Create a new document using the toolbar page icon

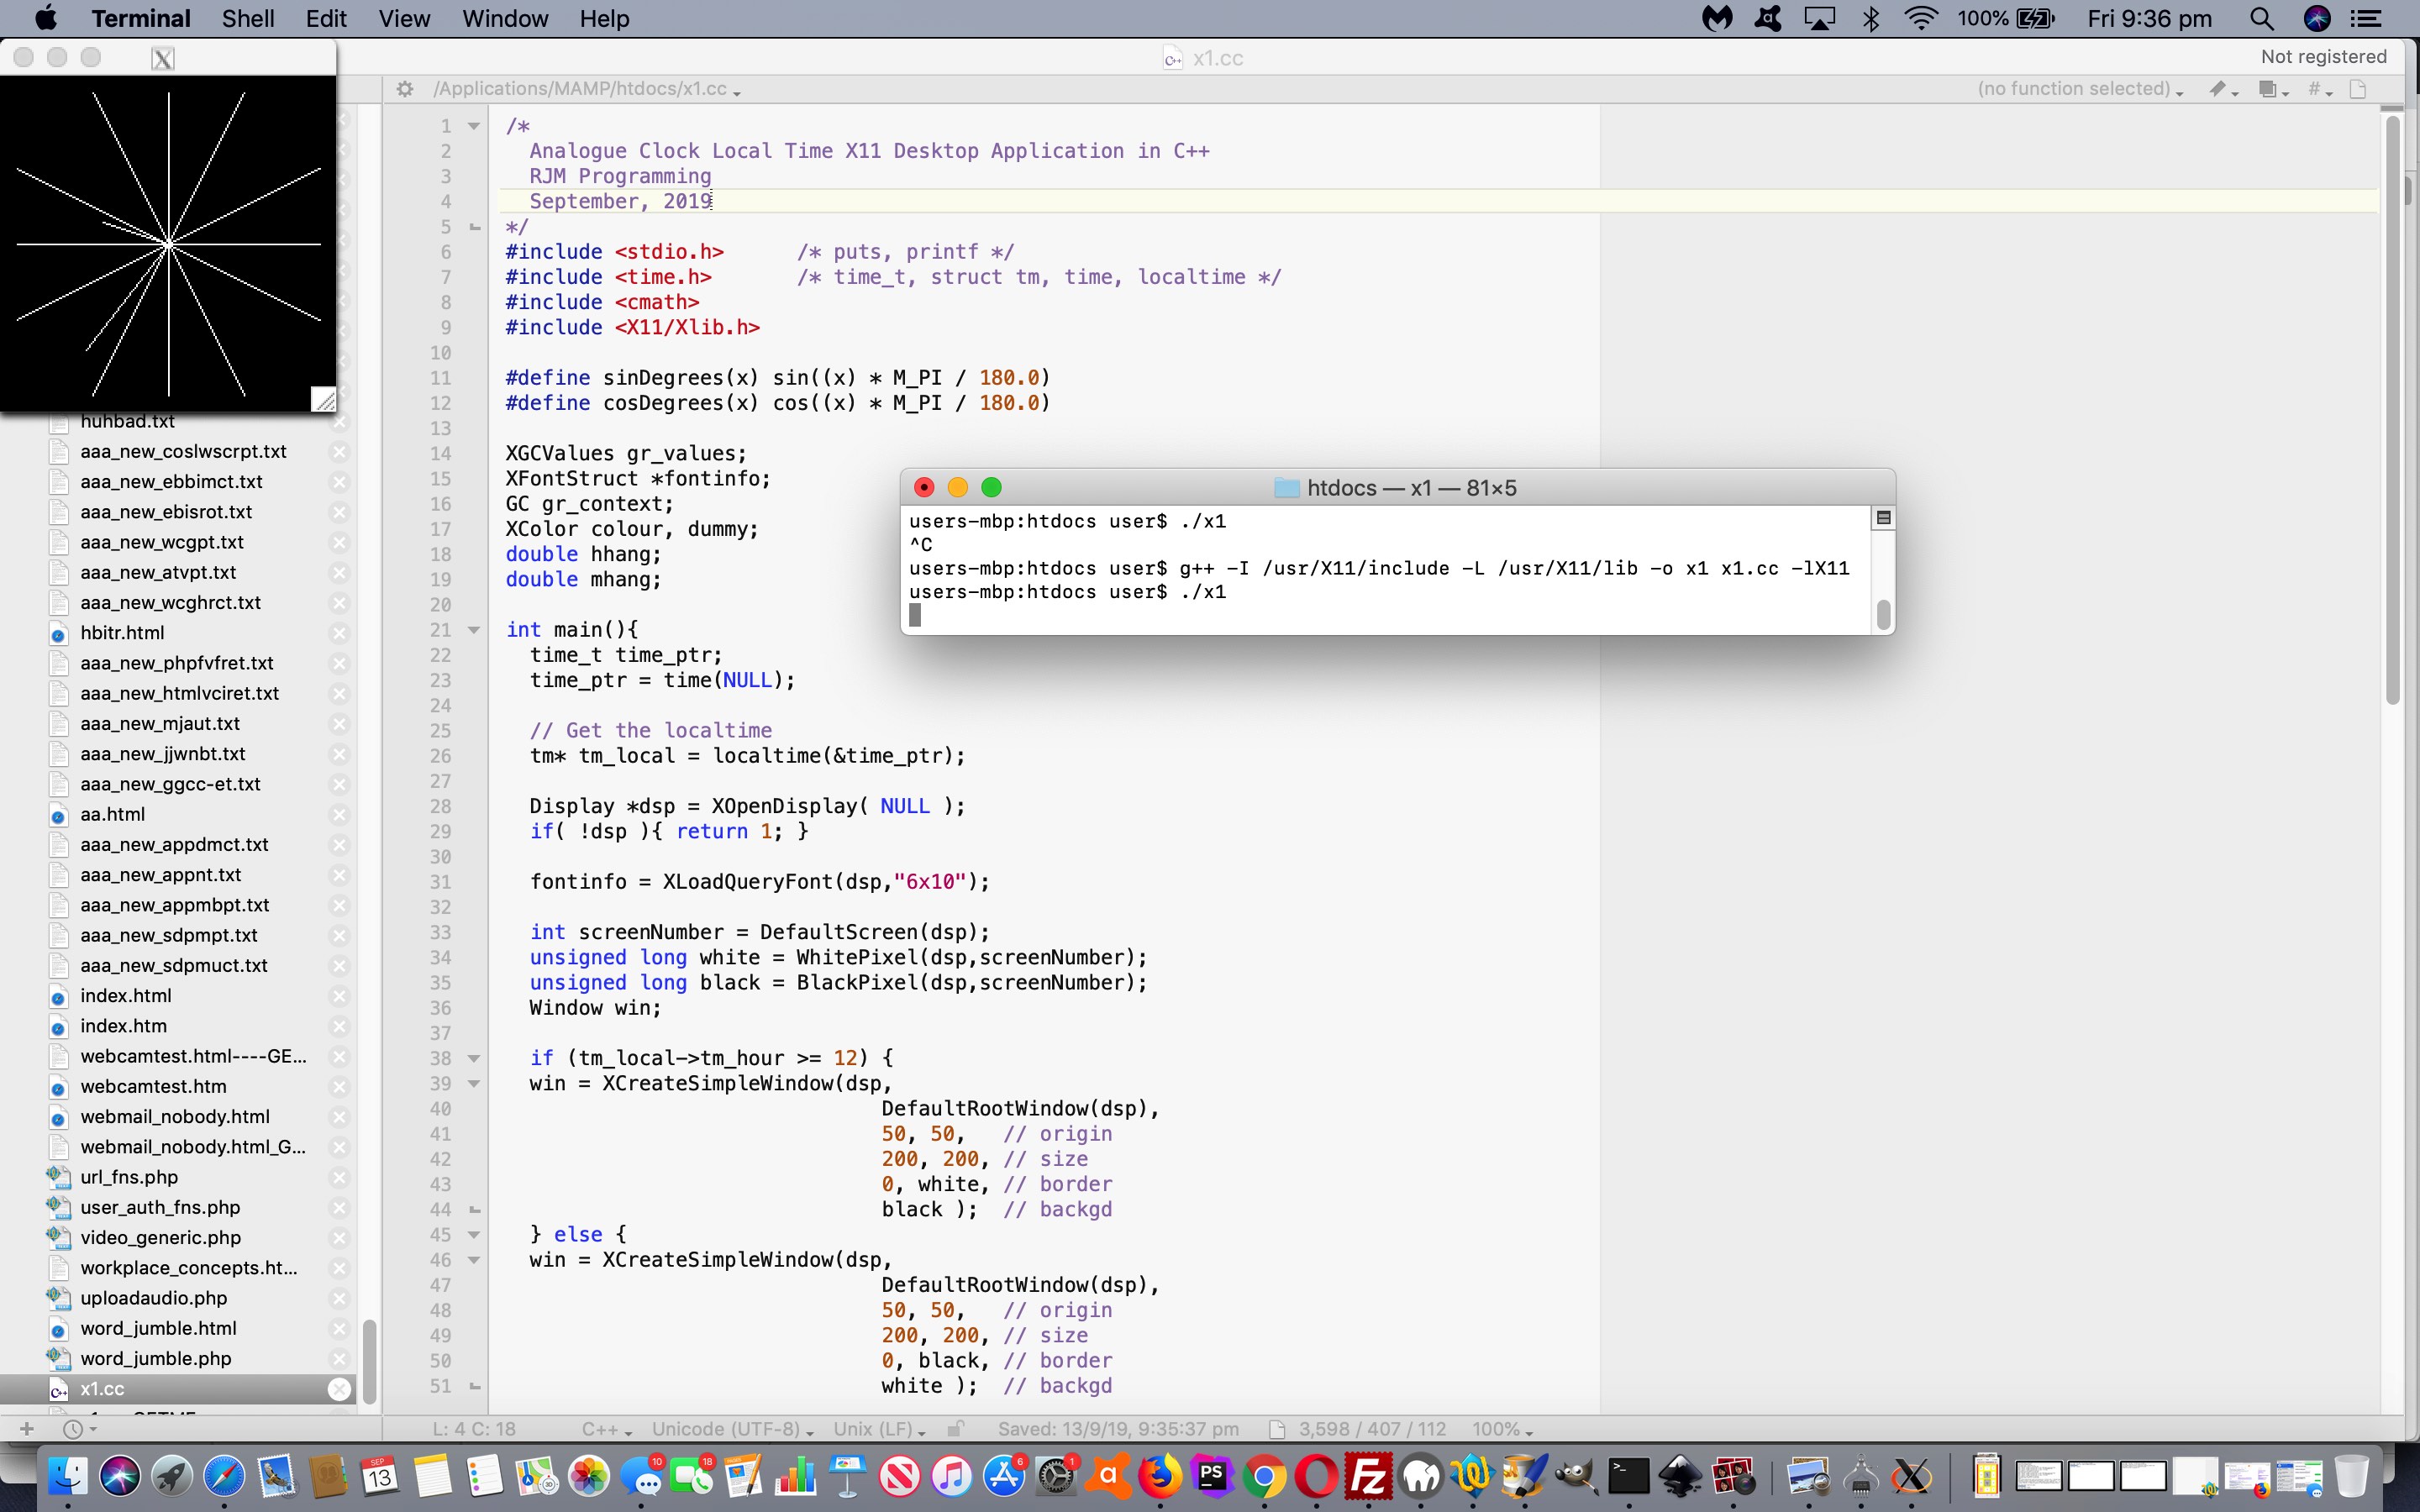point(2358,89)
